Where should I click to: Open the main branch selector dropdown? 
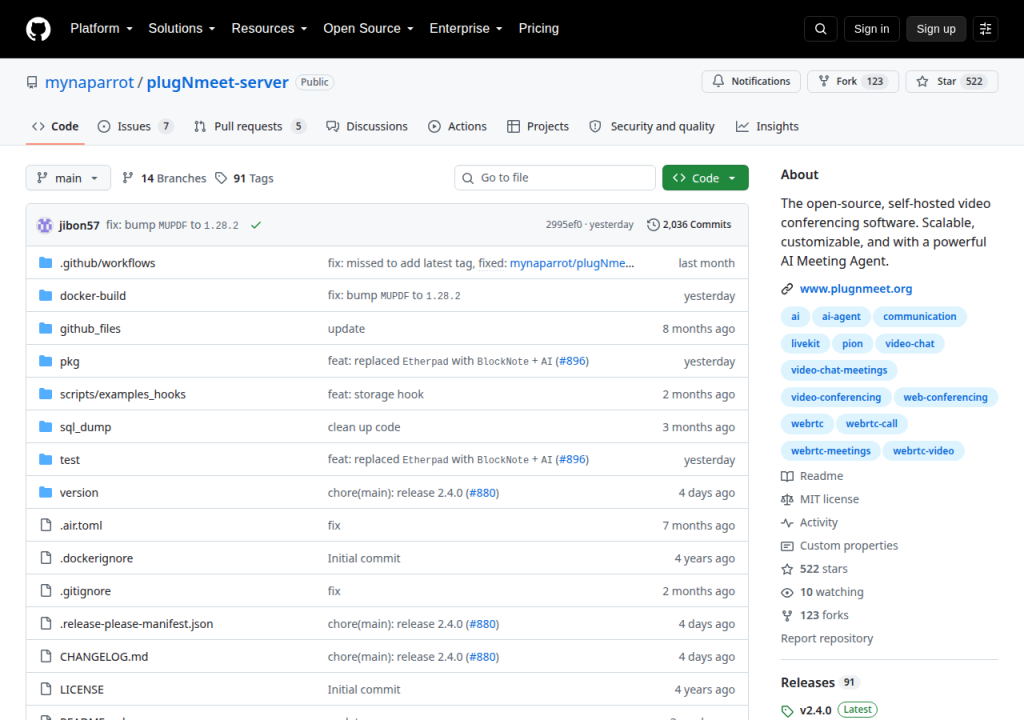(x=68, y=178)
